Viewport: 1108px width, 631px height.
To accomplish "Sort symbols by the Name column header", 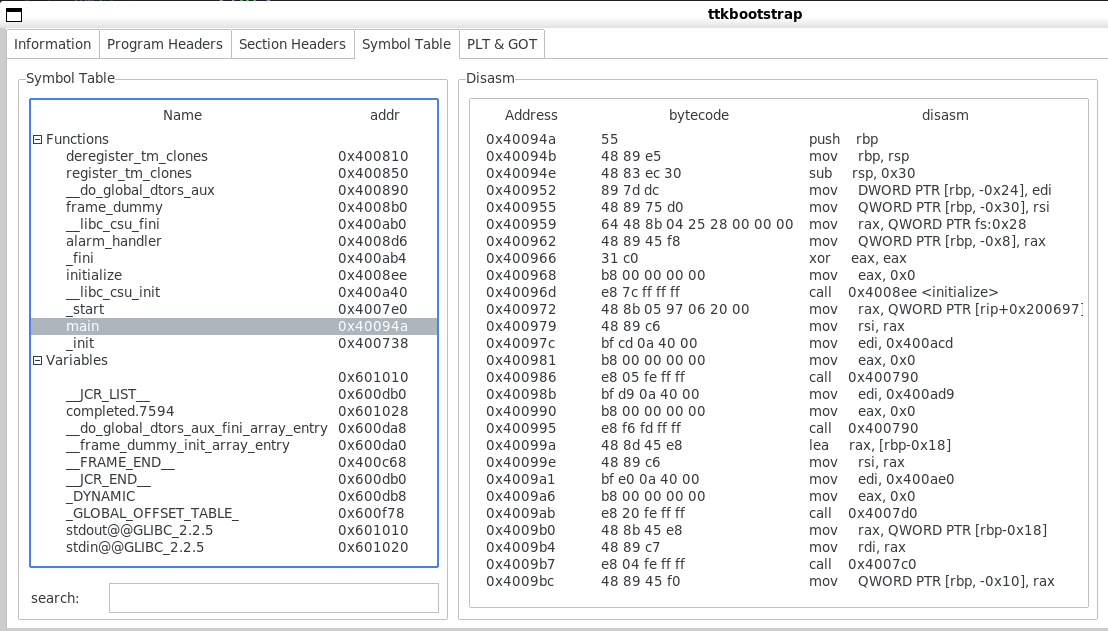I will [182, 115].
